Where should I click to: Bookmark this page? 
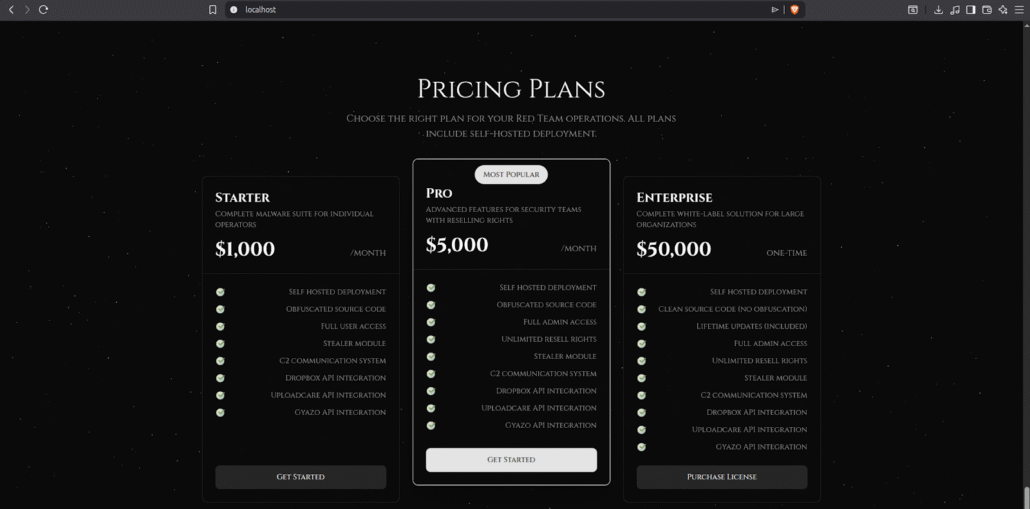click(212, 9)
